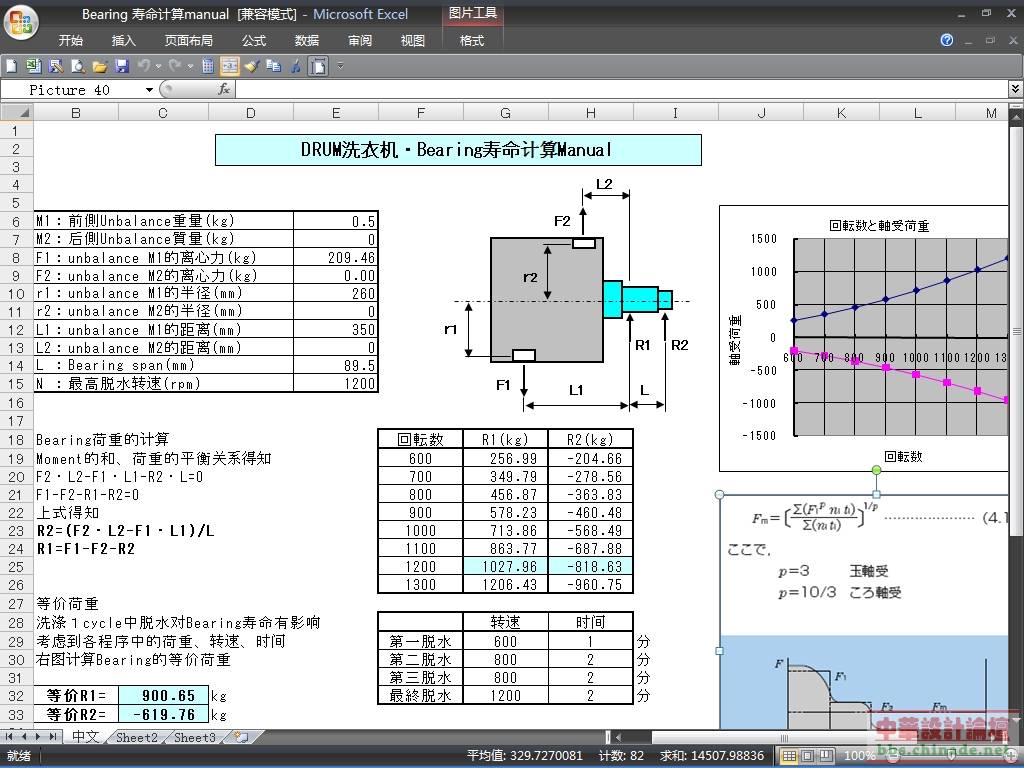
Task: Go to the first sheet tab with navigation arrow
Action: 9,737
